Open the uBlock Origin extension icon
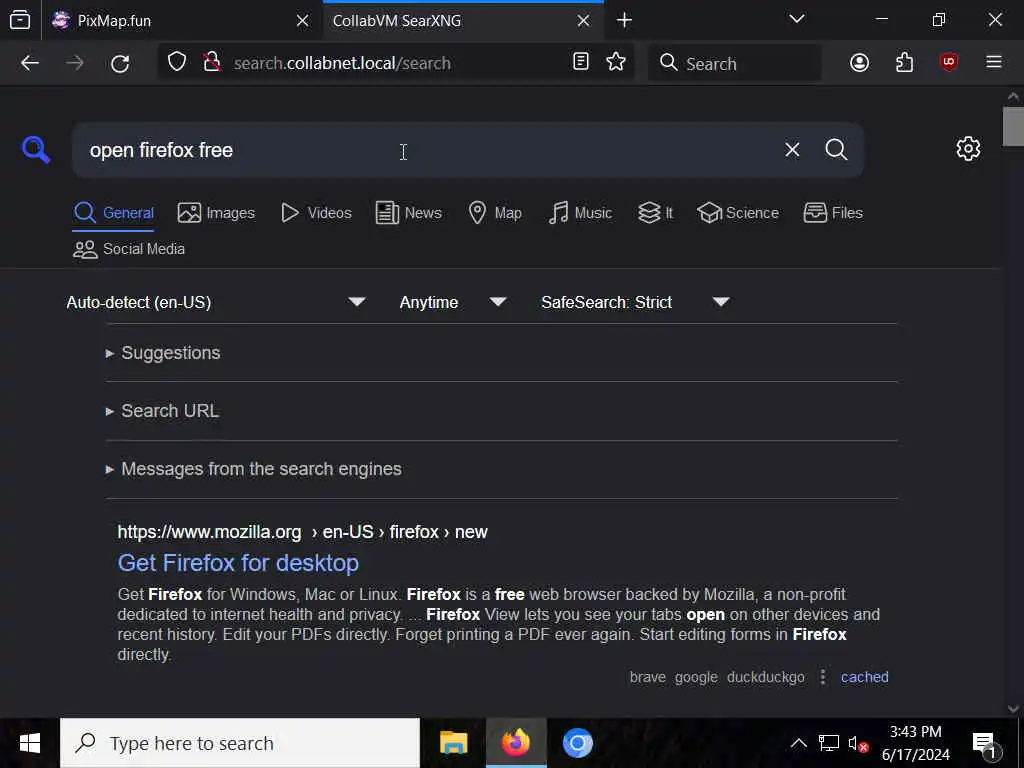 [x=949, y=62]
